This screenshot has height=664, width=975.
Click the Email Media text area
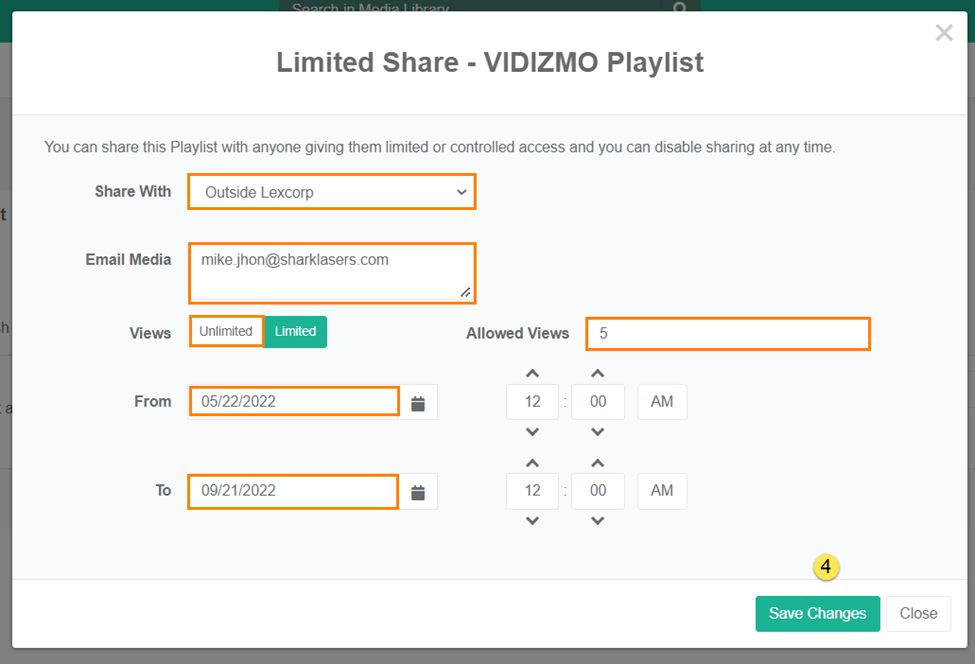click(x=332, y=272)
